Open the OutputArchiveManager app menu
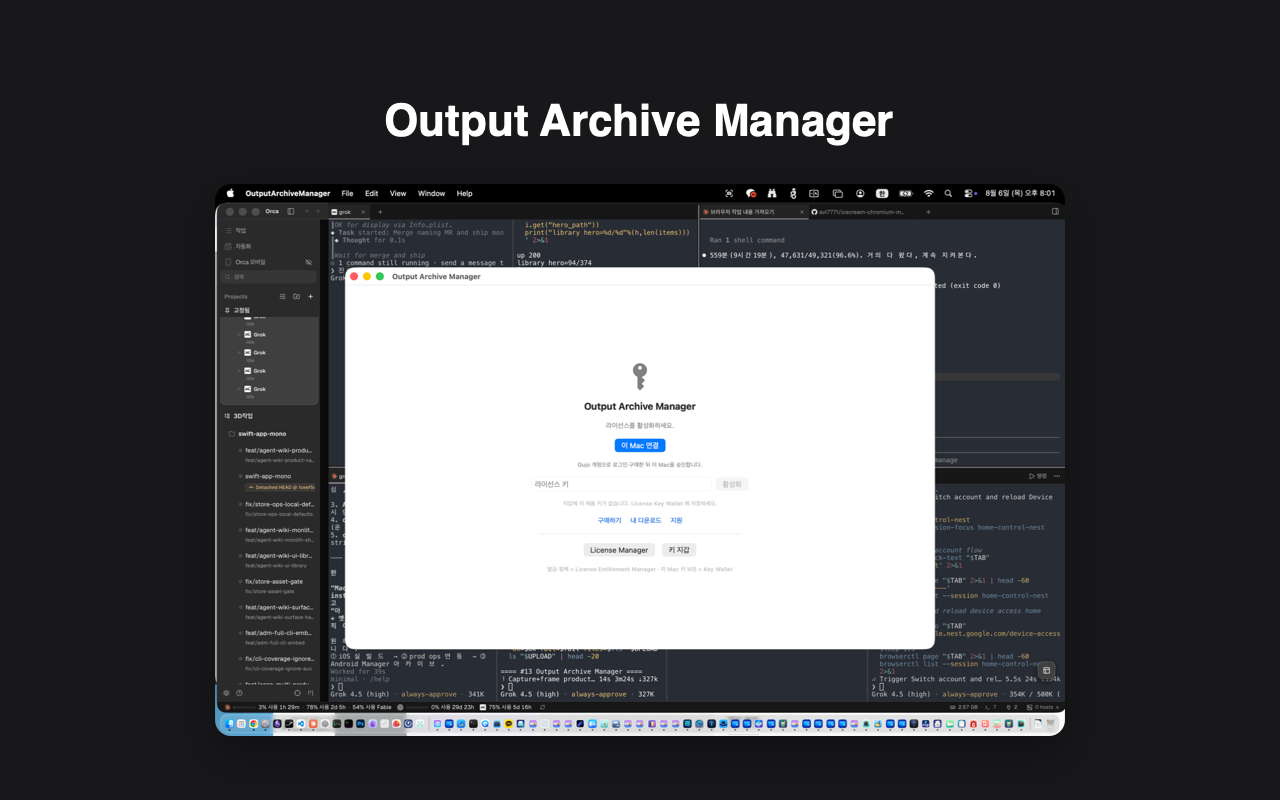The height and width of the screenshot is (800, 1280). [x=288, y=193]
